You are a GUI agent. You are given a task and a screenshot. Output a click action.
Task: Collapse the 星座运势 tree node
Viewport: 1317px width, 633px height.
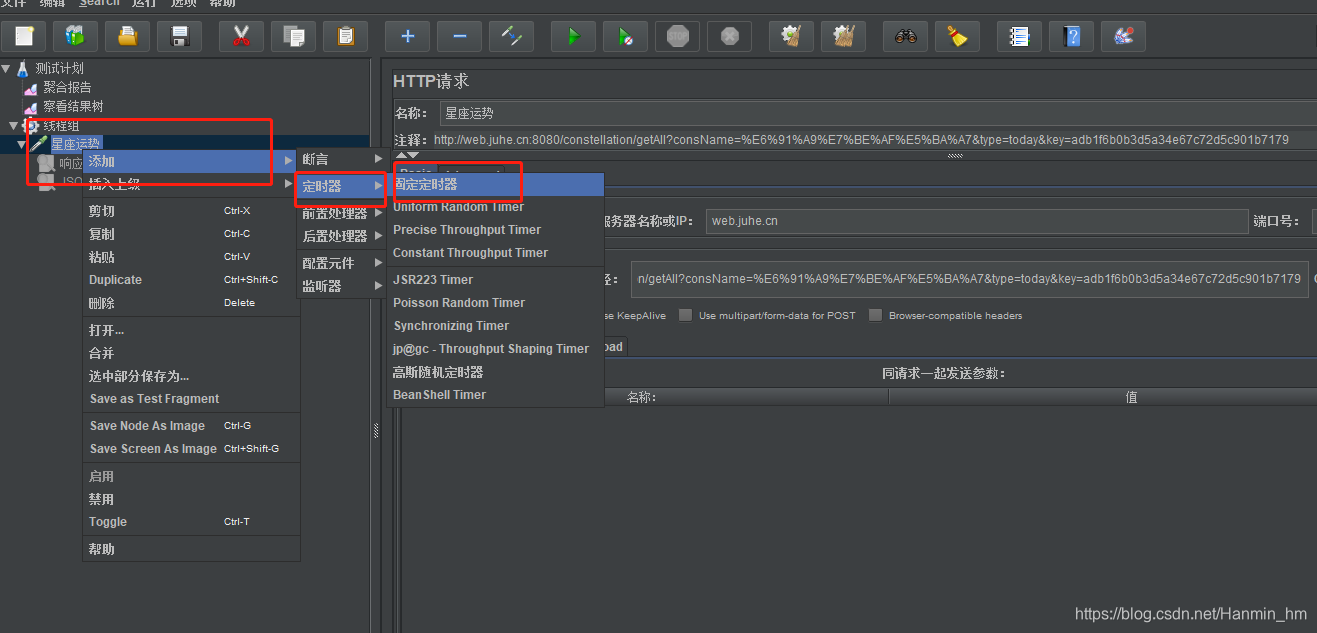pyautogui.click(x=21, y=145)
